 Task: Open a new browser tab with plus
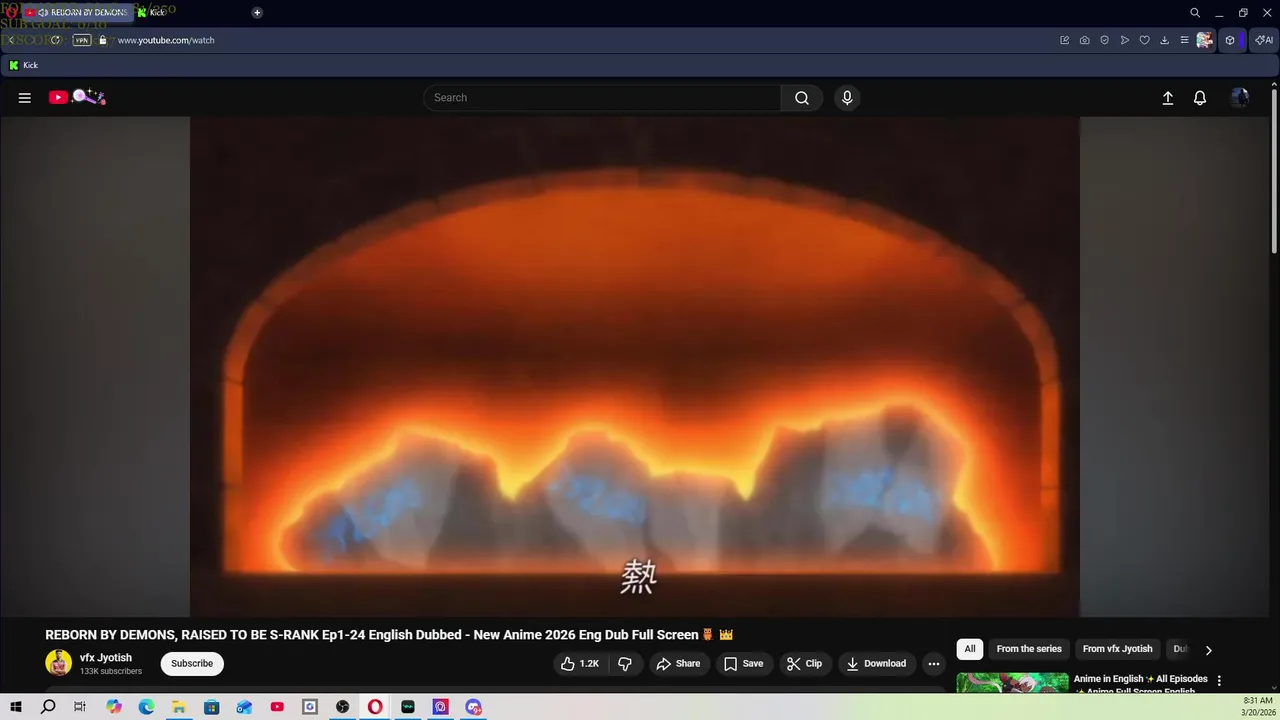(x=257, y=12)
